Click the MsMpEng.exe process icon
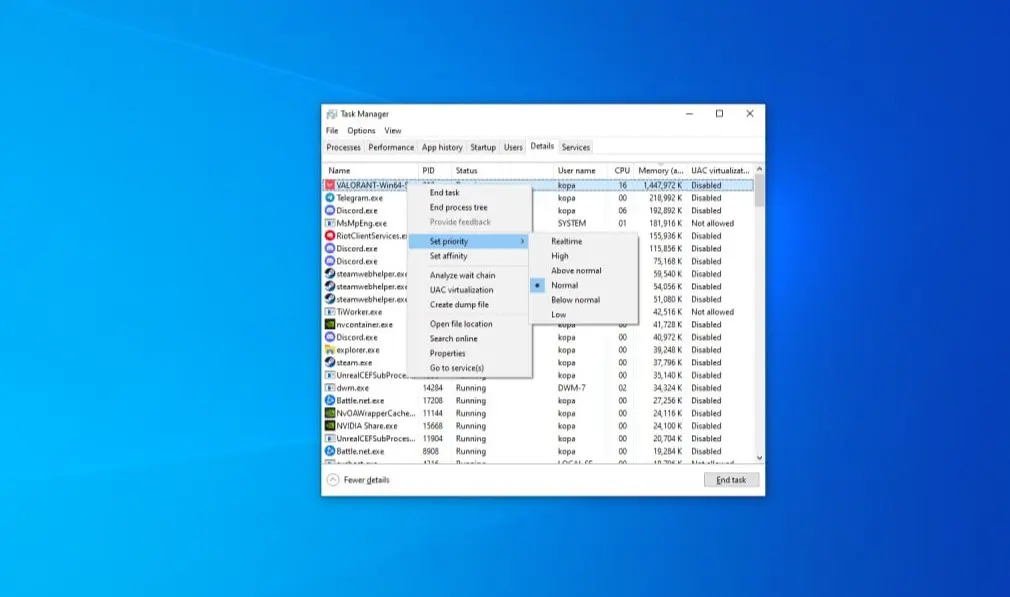This screenshot has width=1010, height=597. [x=330, y=223]
